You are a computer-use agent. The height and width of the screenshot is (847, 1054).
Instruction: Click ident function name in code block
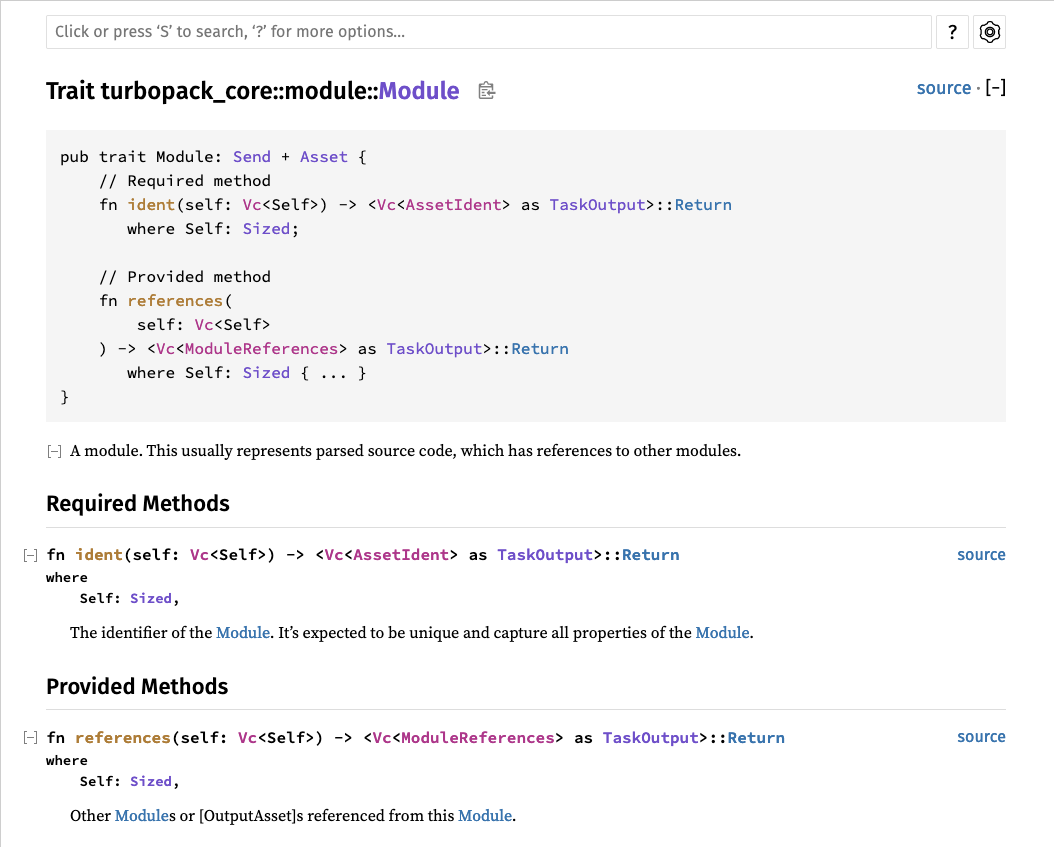tap(151, 205)
